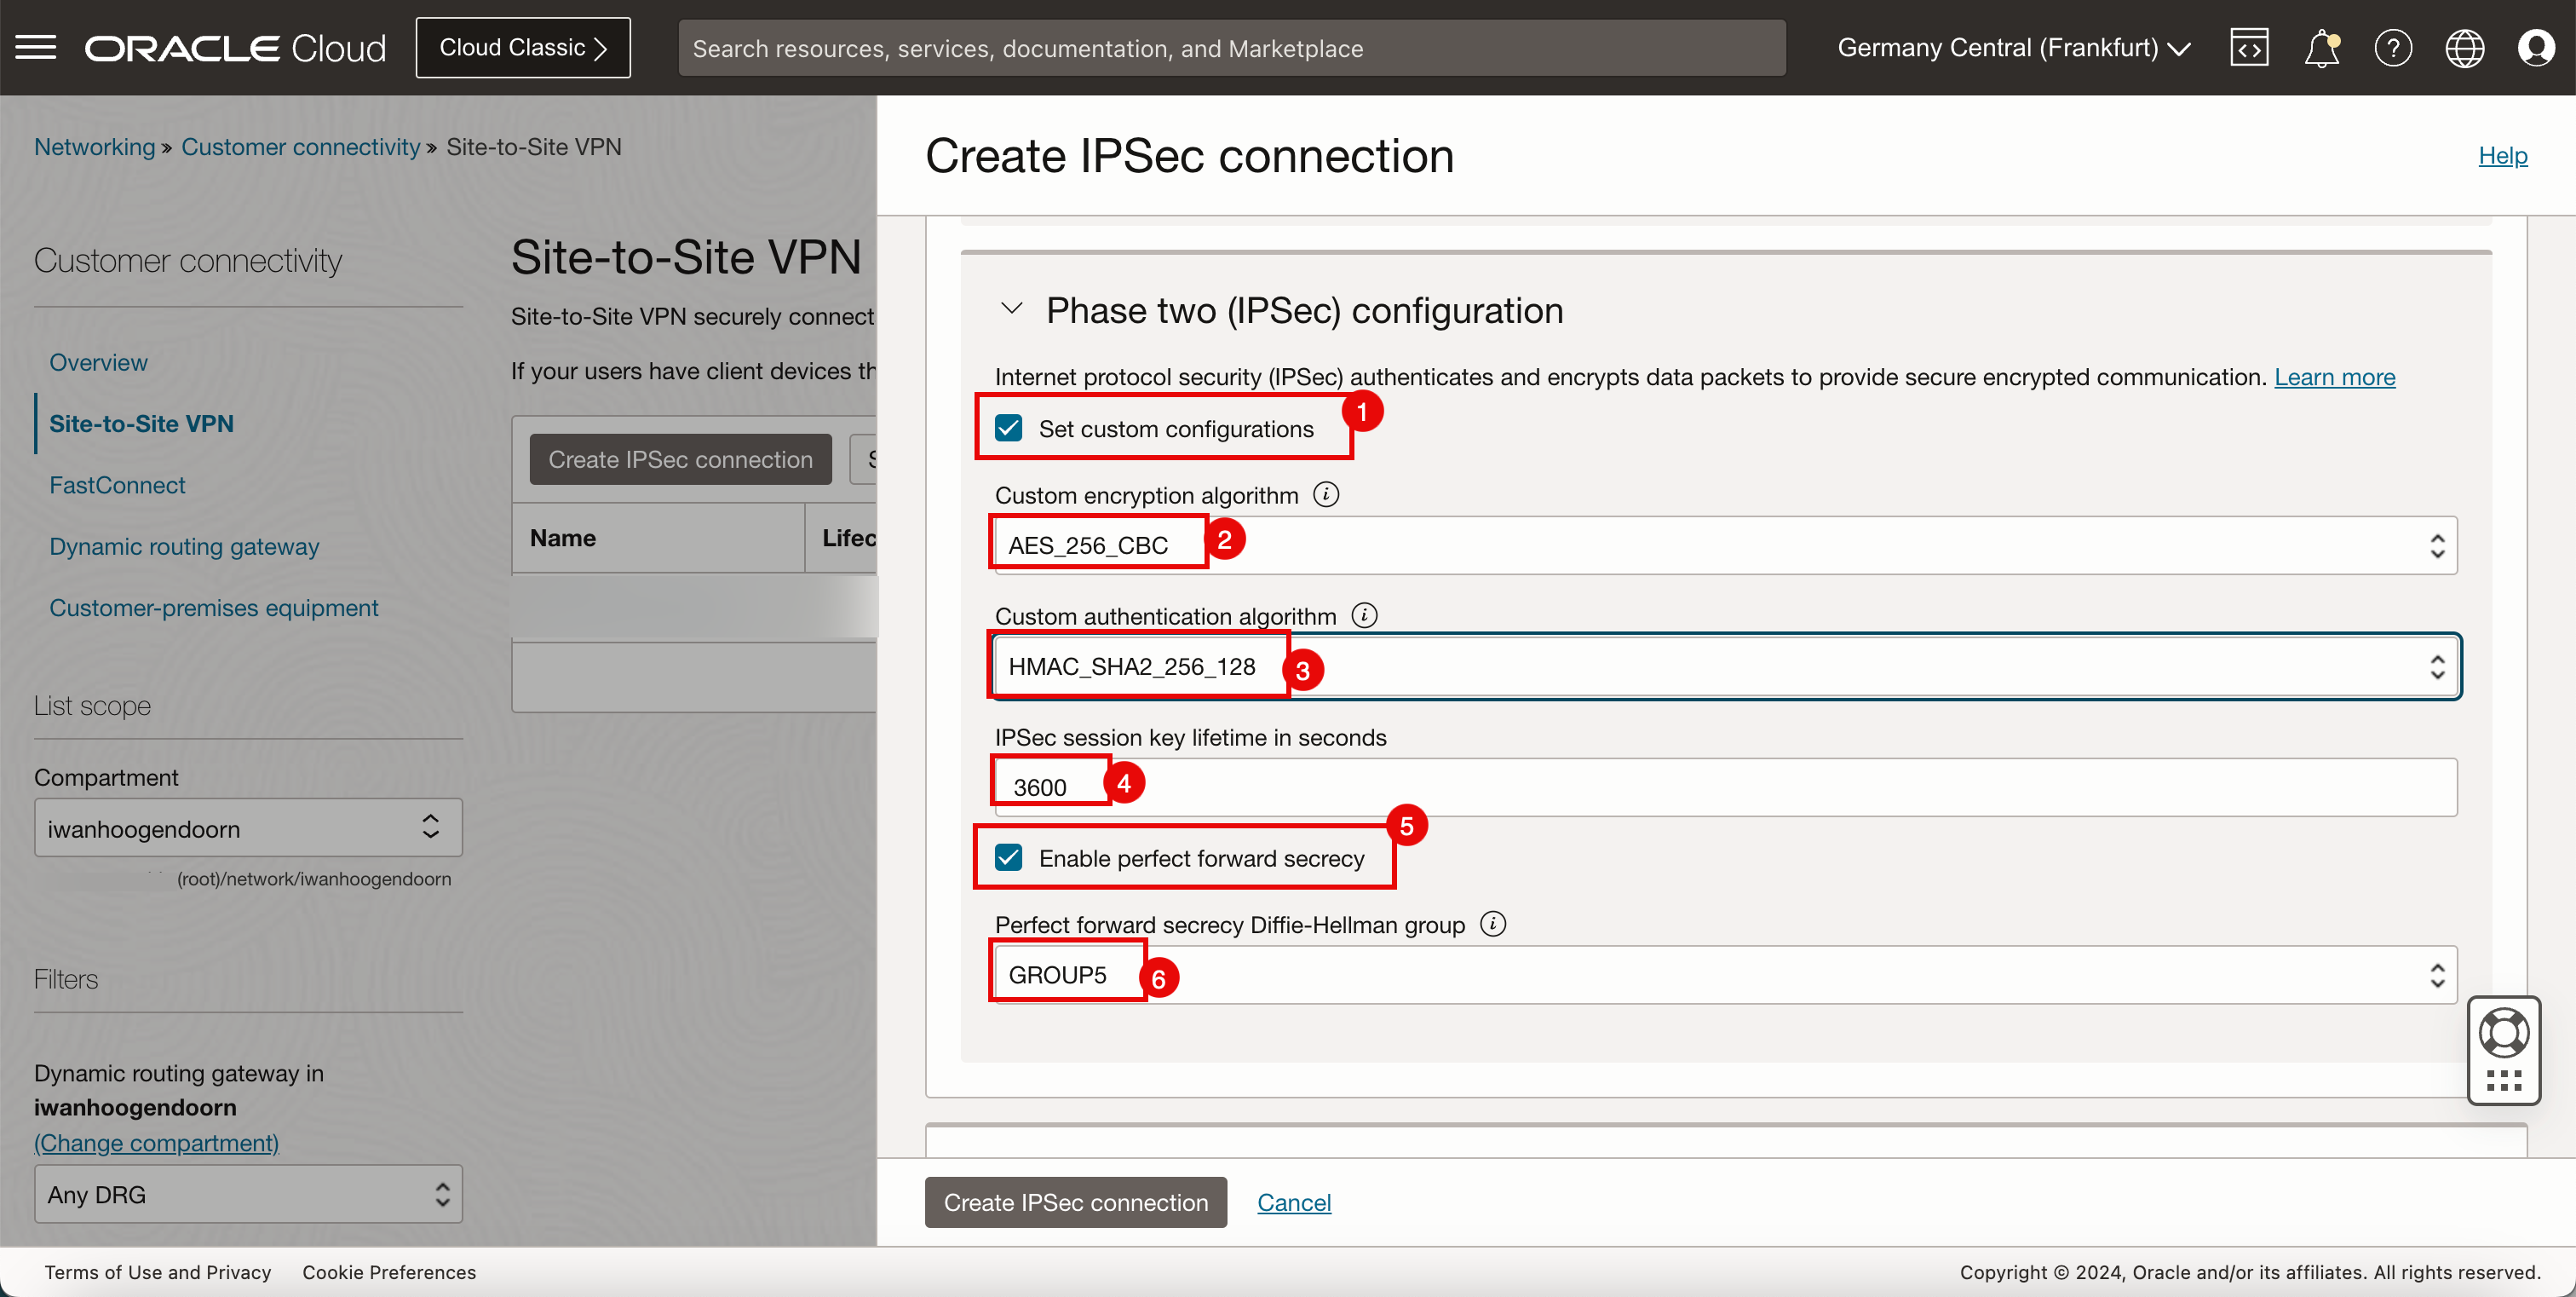
Task: Open the hamburger navigation menu
Action: (36, 47)
